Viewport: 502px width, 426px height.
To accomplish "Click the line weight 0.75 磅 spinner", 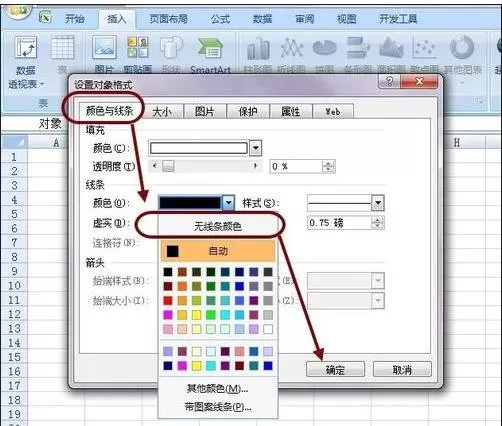I will [378, 223].
